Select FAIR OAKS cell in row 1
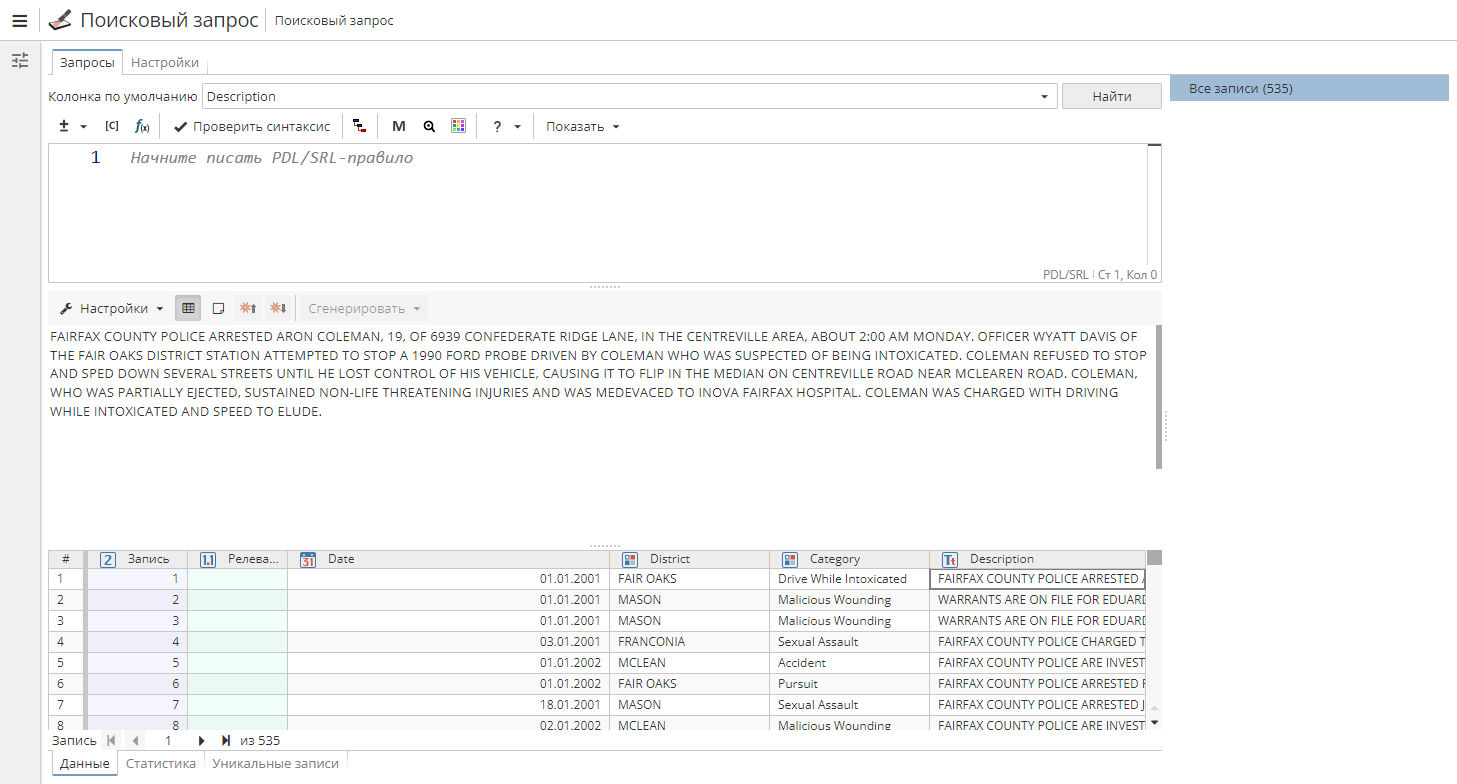Image resolution: width=1457 pixels, height=784 pixels. point(689,579)
